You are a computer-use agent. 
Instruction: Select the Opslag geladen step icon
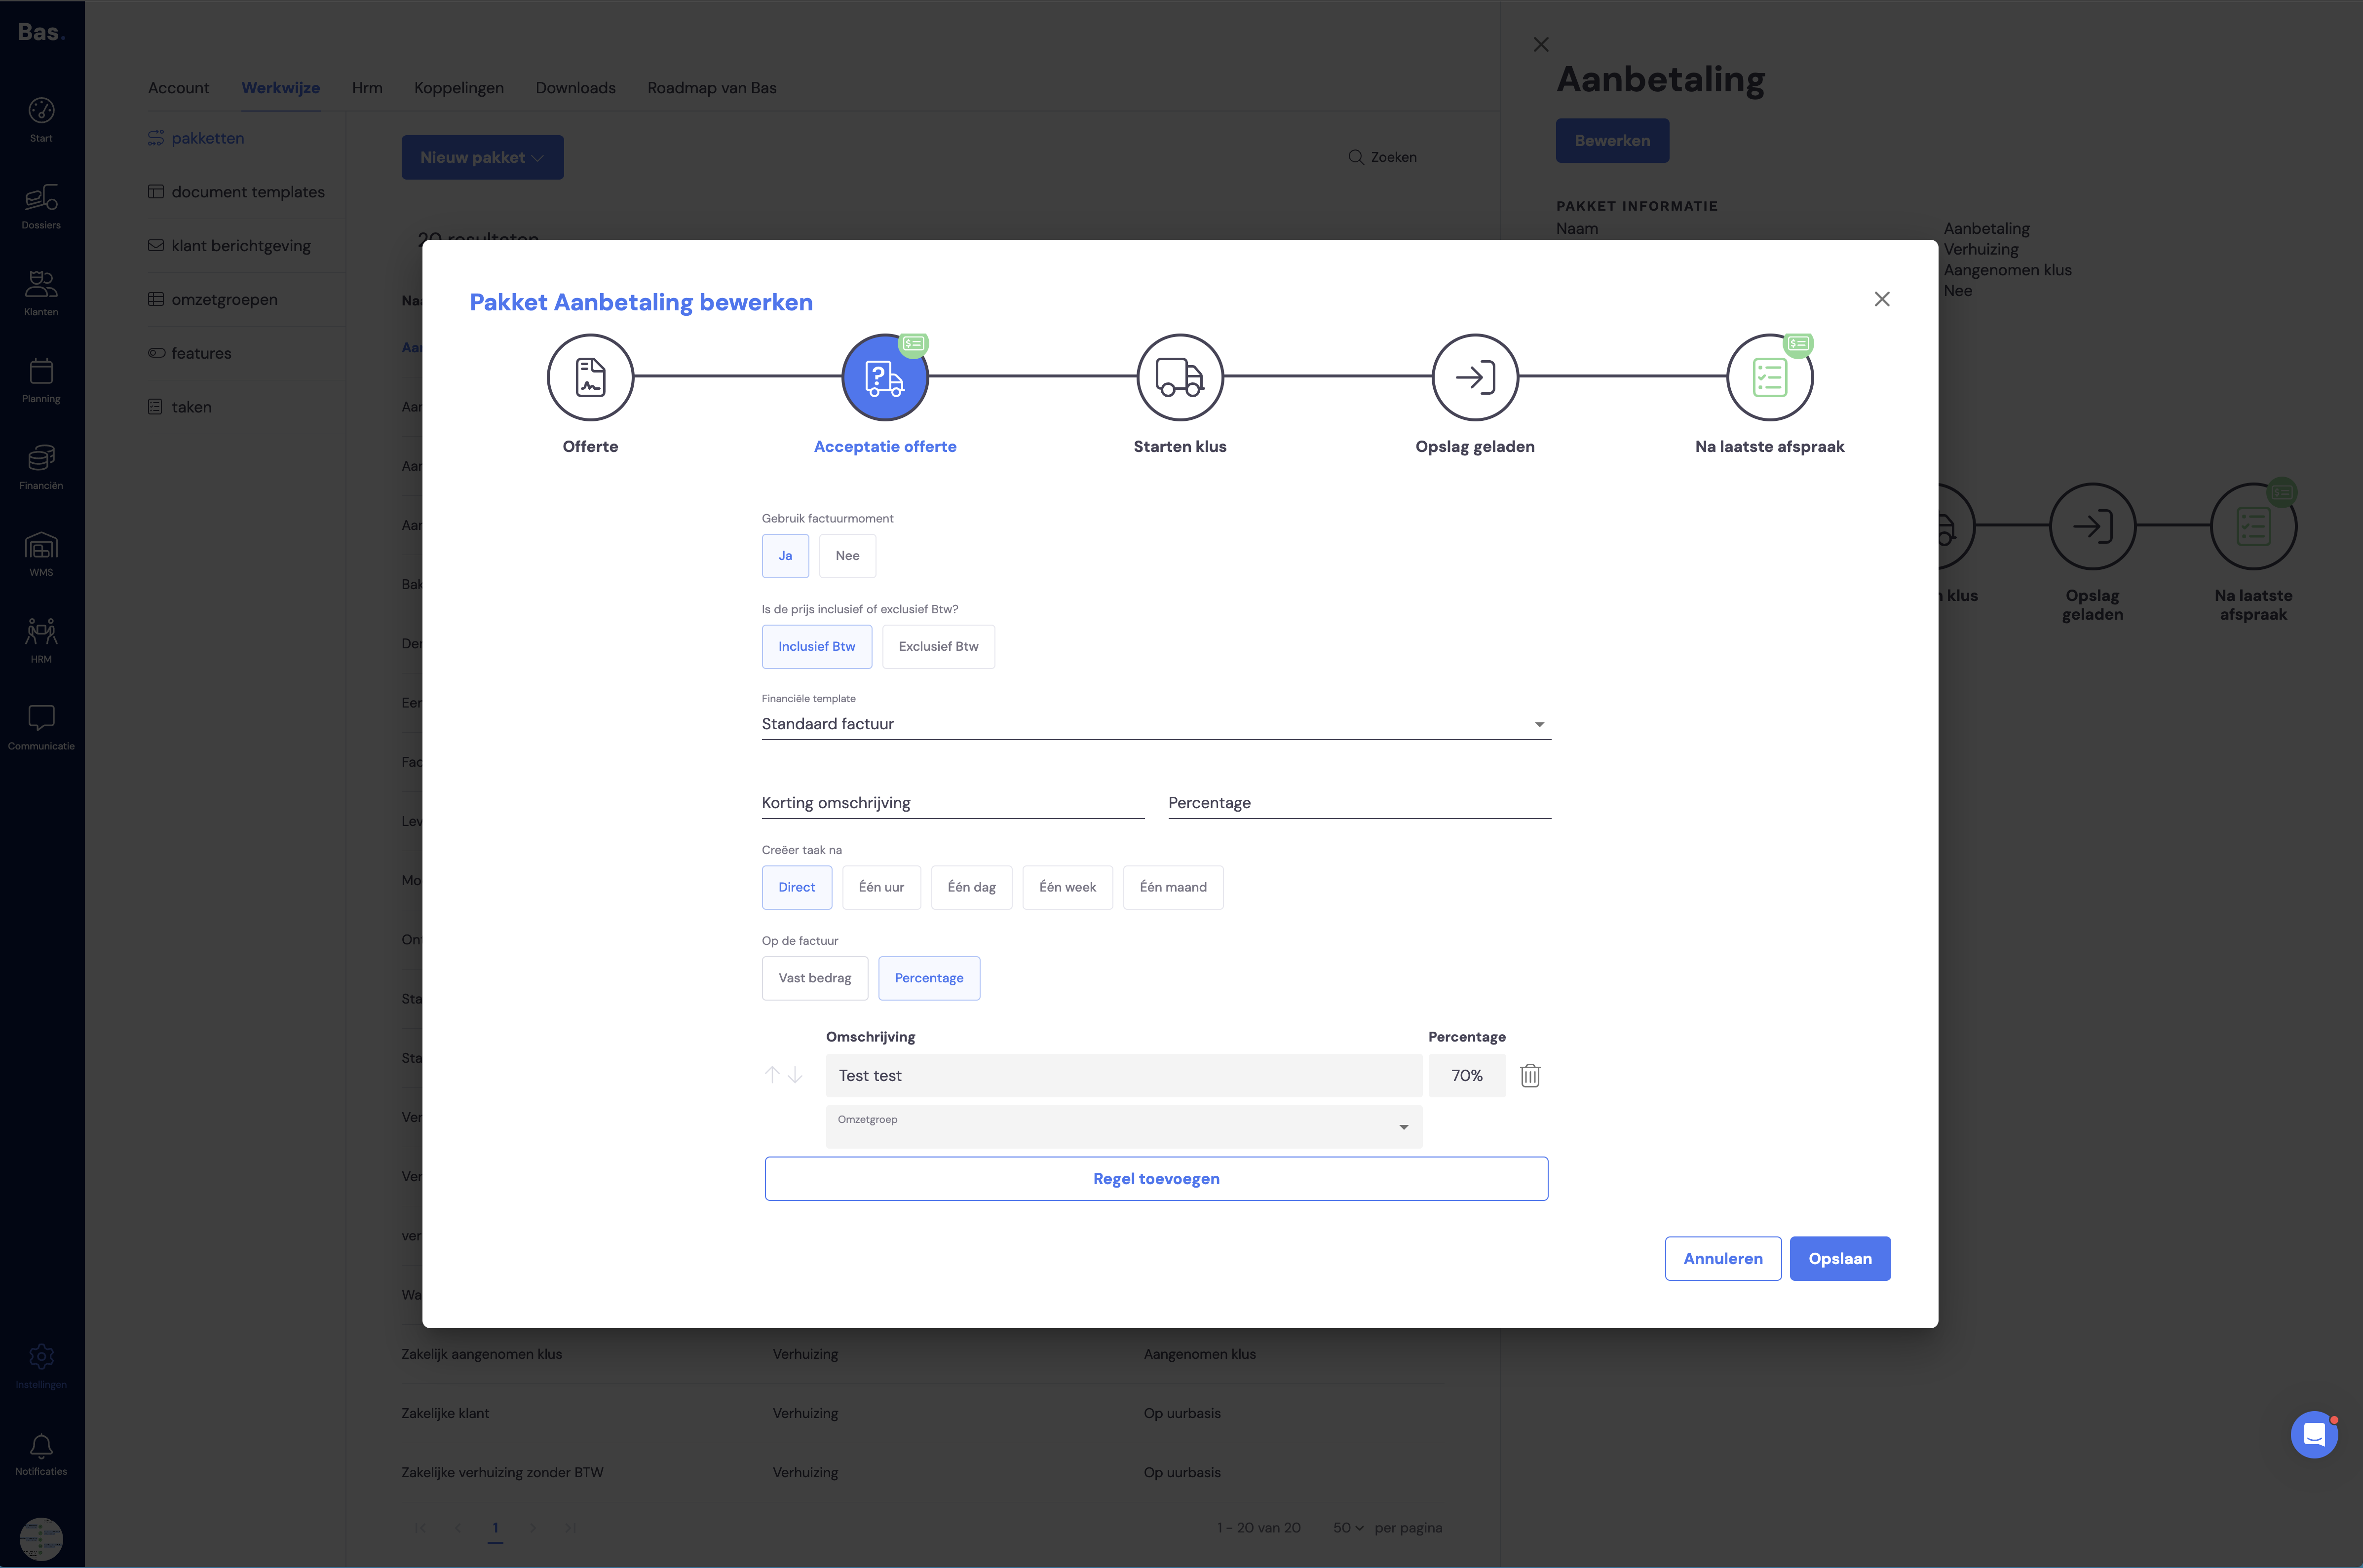click(x=1475, y=377)
